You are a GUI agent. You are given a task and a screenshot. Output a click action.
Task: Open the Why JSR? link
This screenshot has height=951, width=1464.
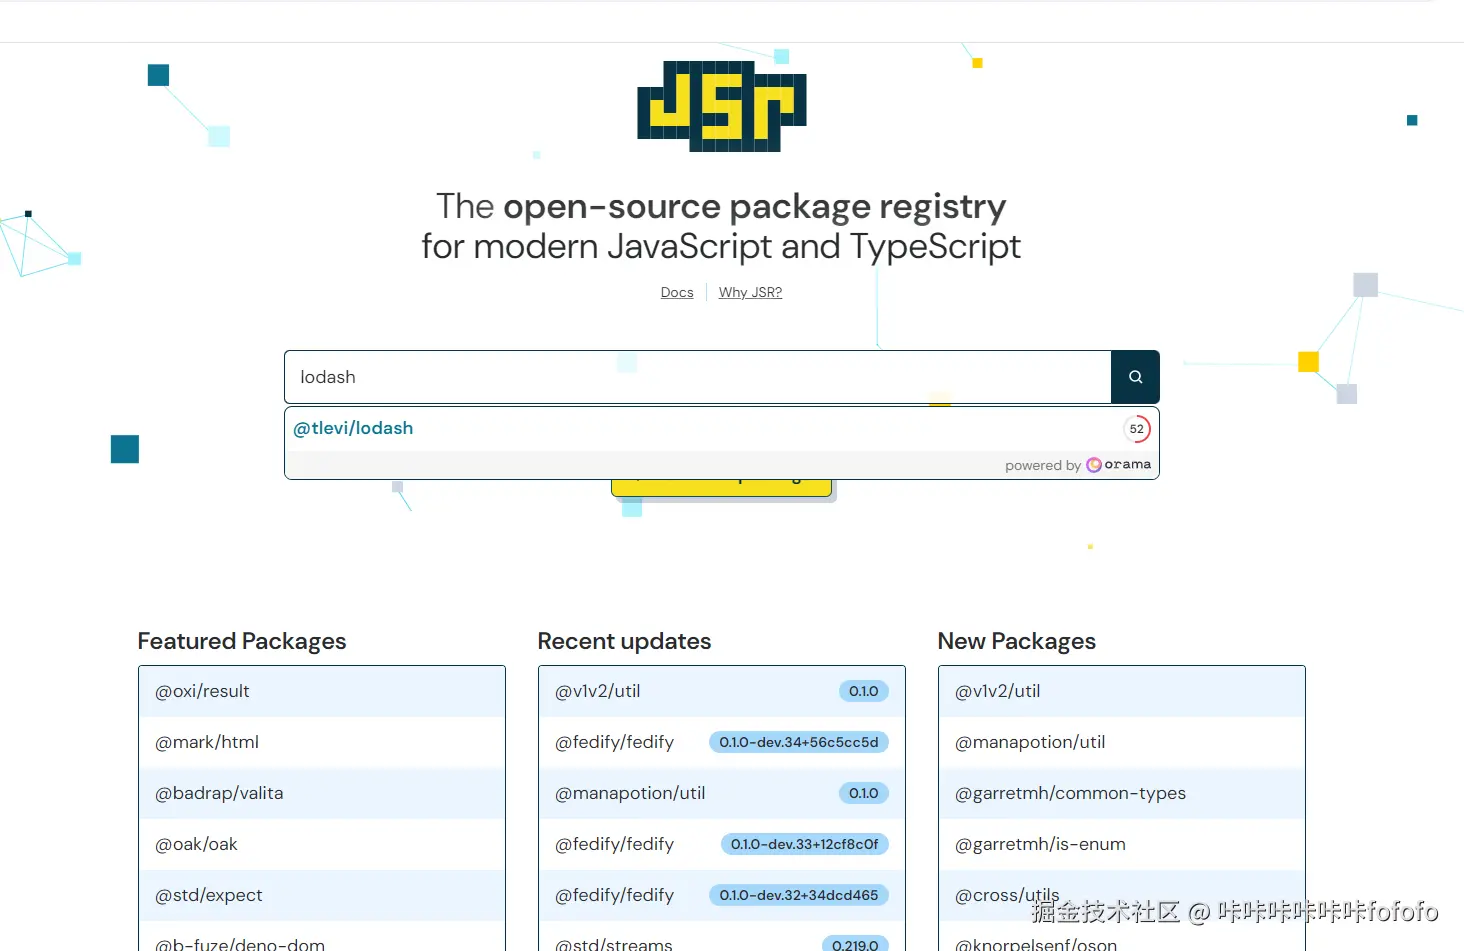point(750,292)
